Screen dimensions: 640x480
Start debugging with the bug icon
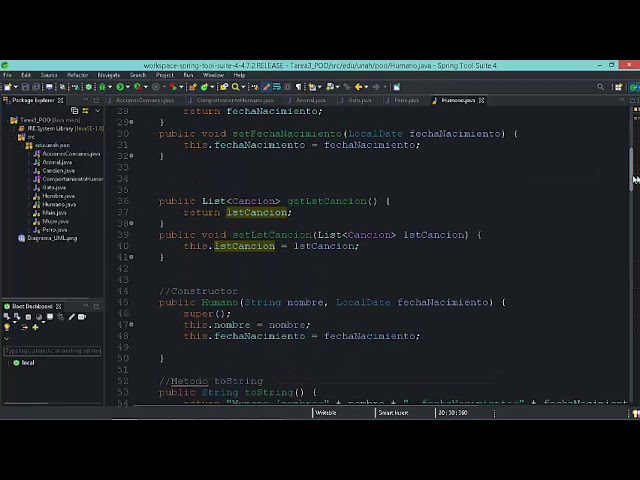(x=102, y=87)
